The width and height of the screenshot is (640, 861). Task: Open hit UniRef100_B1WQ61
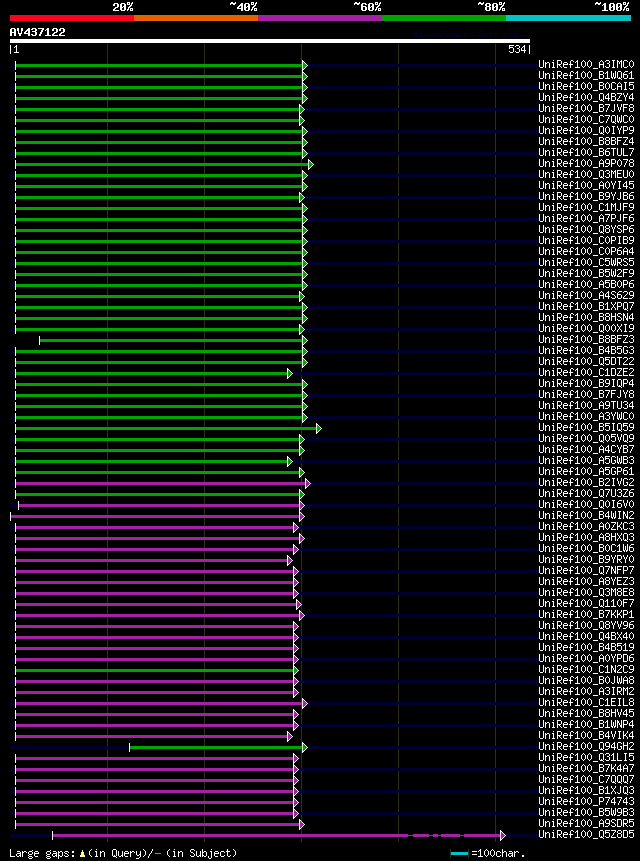click(586, 76)
